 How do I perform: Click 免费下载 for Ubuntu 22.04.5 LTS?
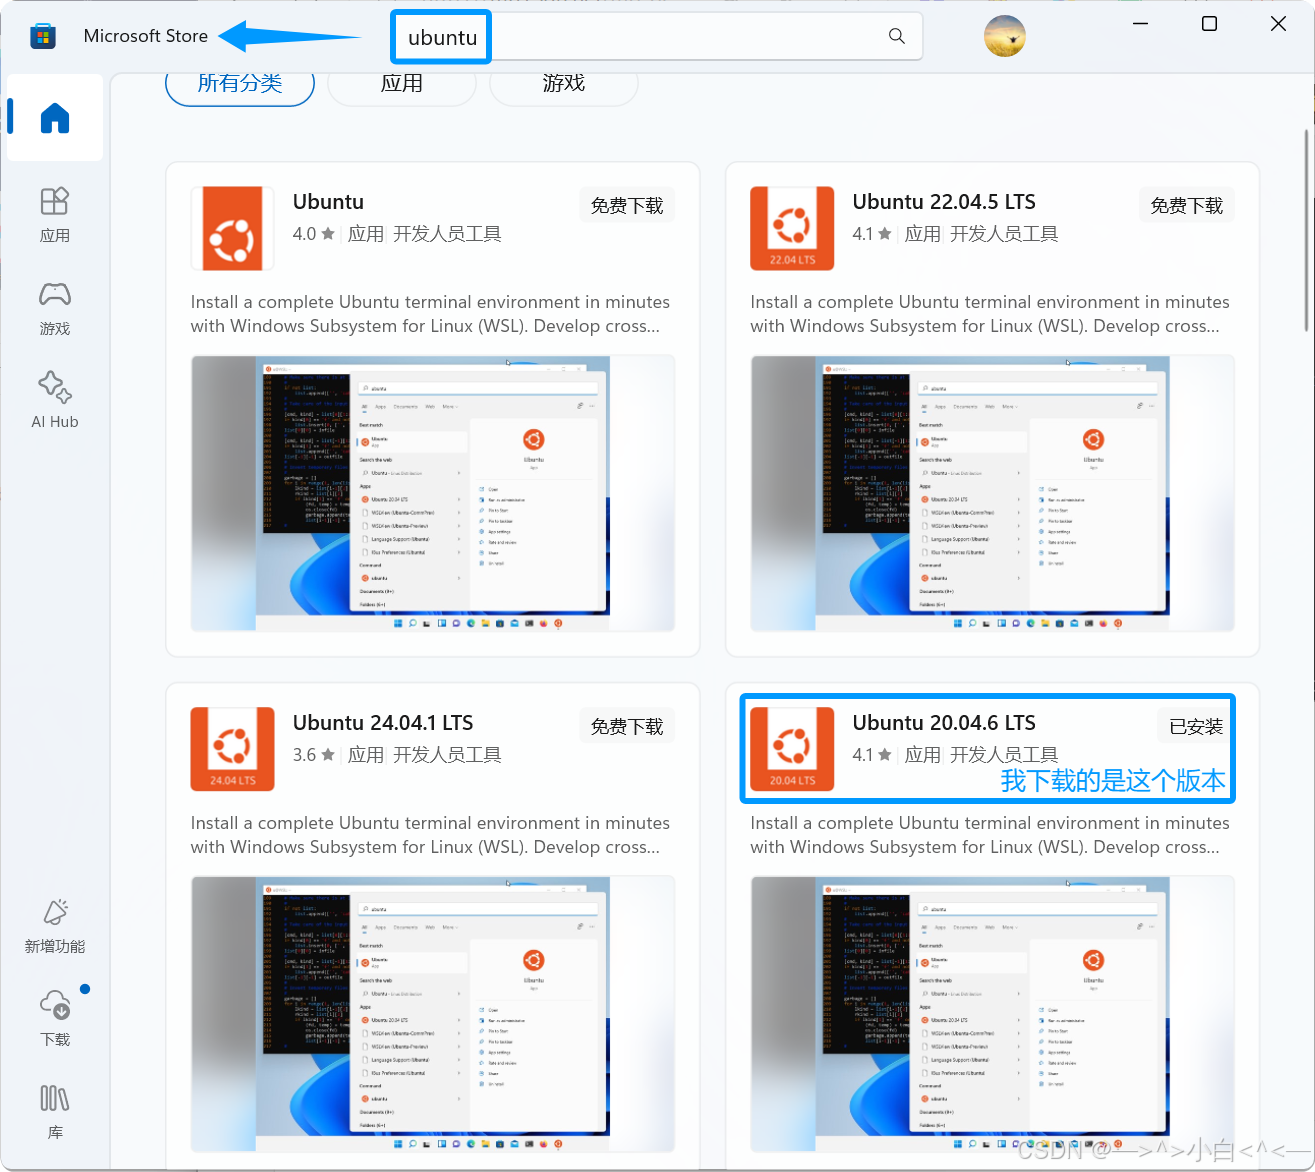[x=1187, y=205]
